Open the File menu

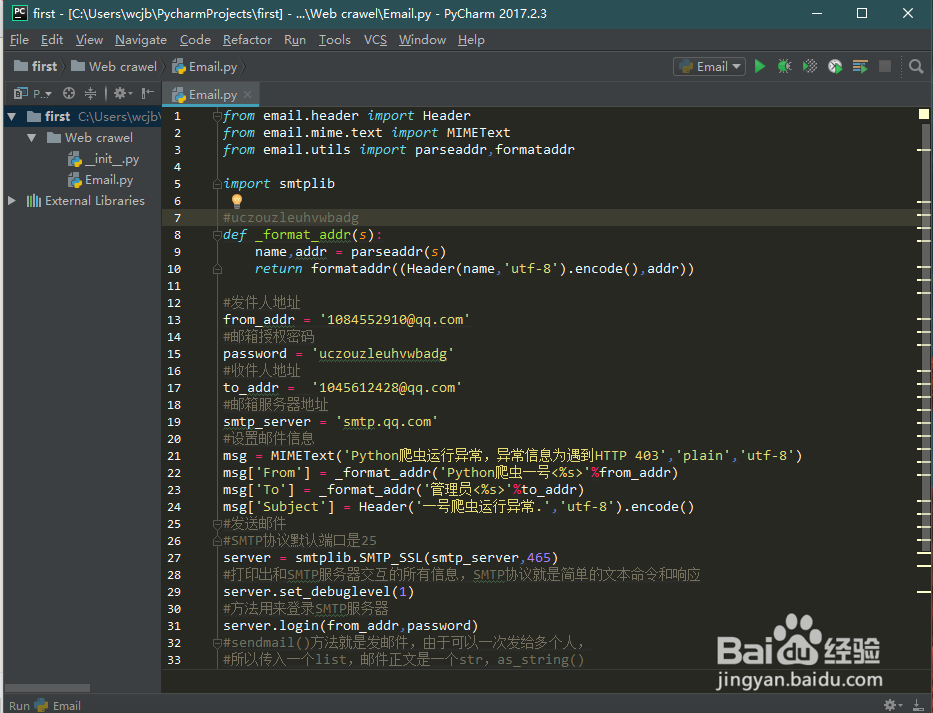[x=19, y=40]
